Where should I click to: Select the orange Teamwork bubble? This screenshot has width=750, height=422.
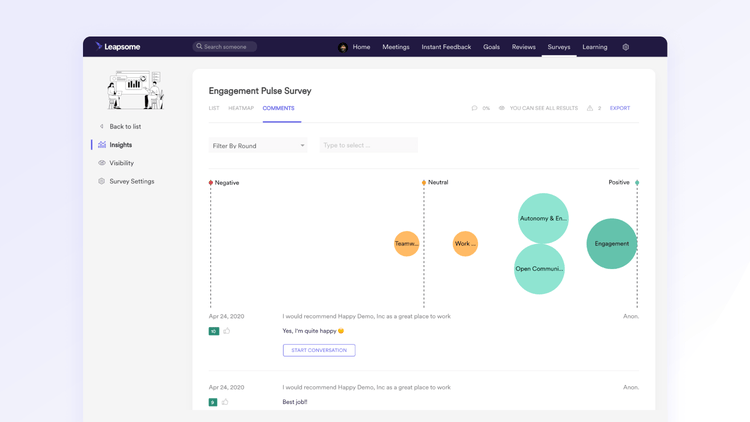coord(407,244)
